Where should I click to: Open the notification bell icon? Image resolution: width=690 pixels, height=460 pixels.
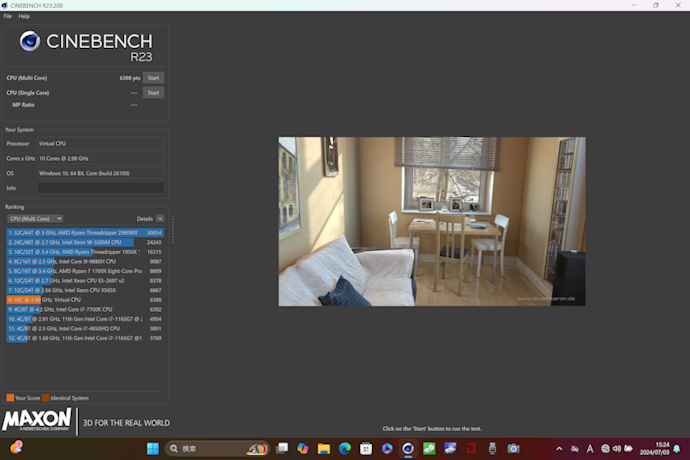[677, 449]
